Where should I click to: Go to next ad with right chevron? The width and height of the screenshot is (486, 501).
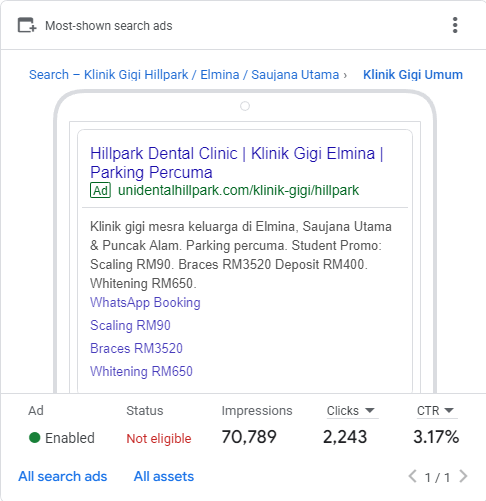(x=463, y=476)
